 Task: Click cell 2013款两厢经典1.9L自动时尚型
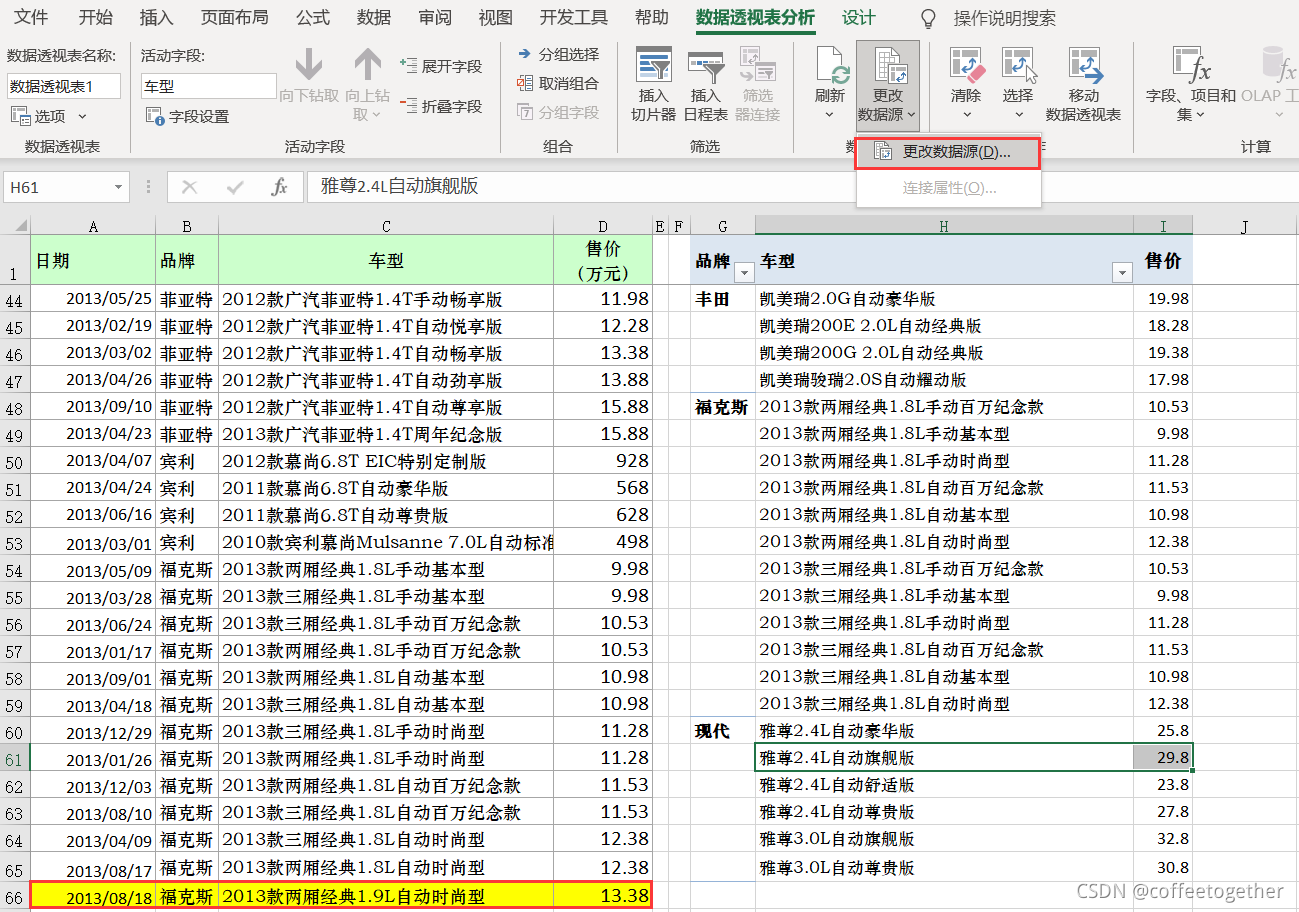click(386, 896)
